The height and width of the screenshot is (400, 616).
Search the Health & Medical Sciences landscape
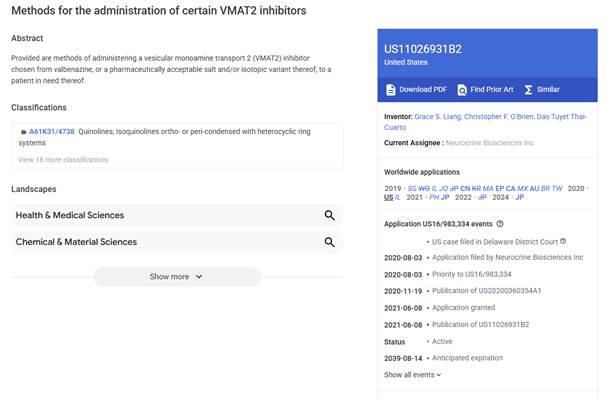(x=329, y=215)
